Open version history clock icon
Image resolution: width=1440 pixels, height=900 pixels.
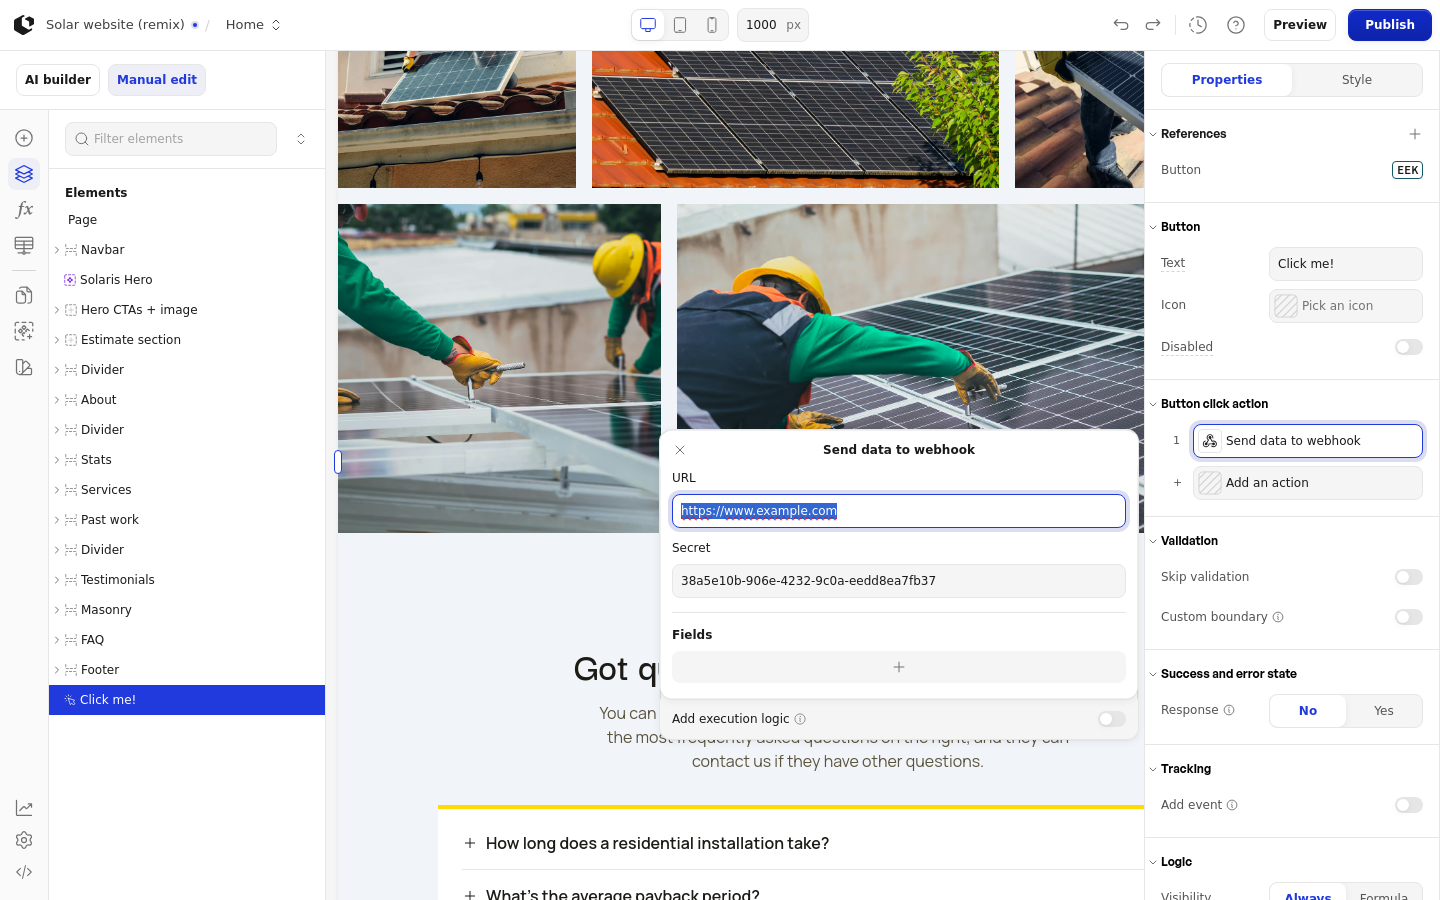1198,25
